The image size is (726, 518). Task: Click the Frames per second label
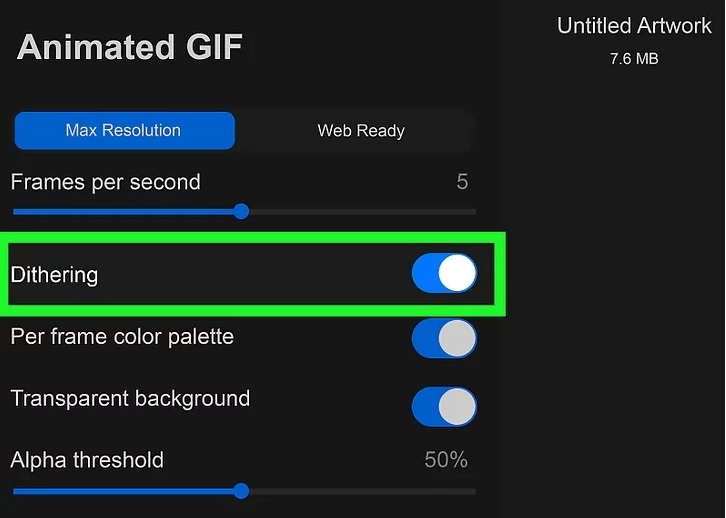point(105,182)
